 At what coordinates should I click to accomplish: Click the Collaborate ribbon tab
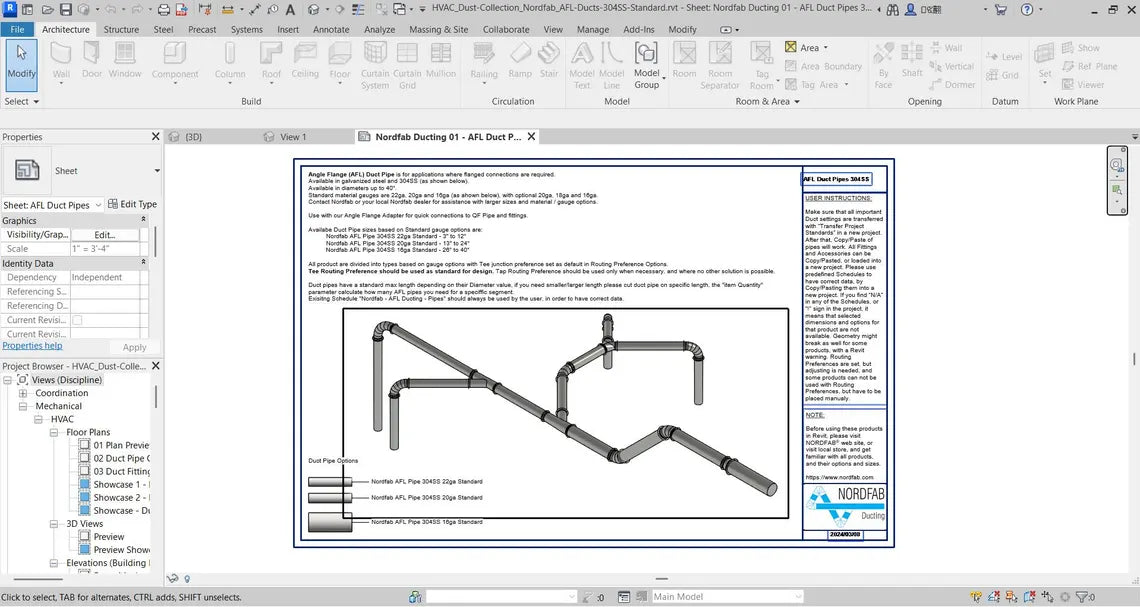506,30
